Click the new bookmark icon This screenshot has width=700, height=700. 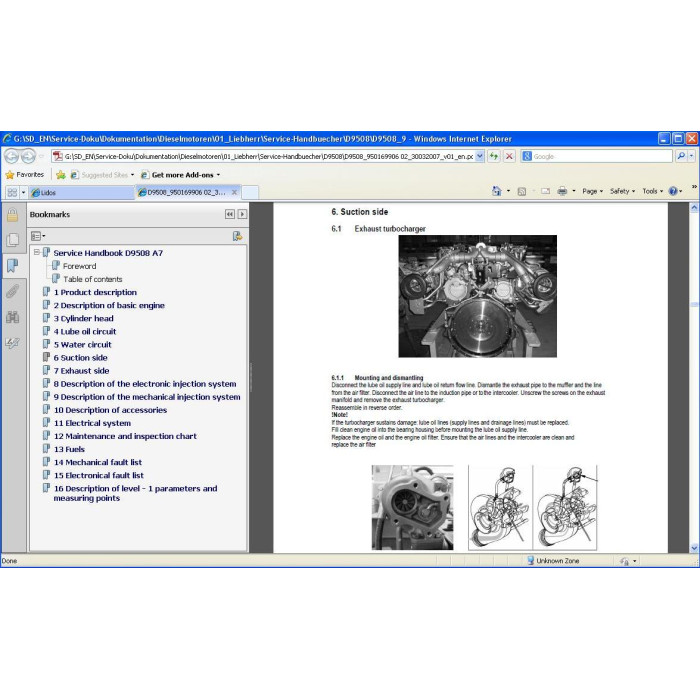pos(237,236)
